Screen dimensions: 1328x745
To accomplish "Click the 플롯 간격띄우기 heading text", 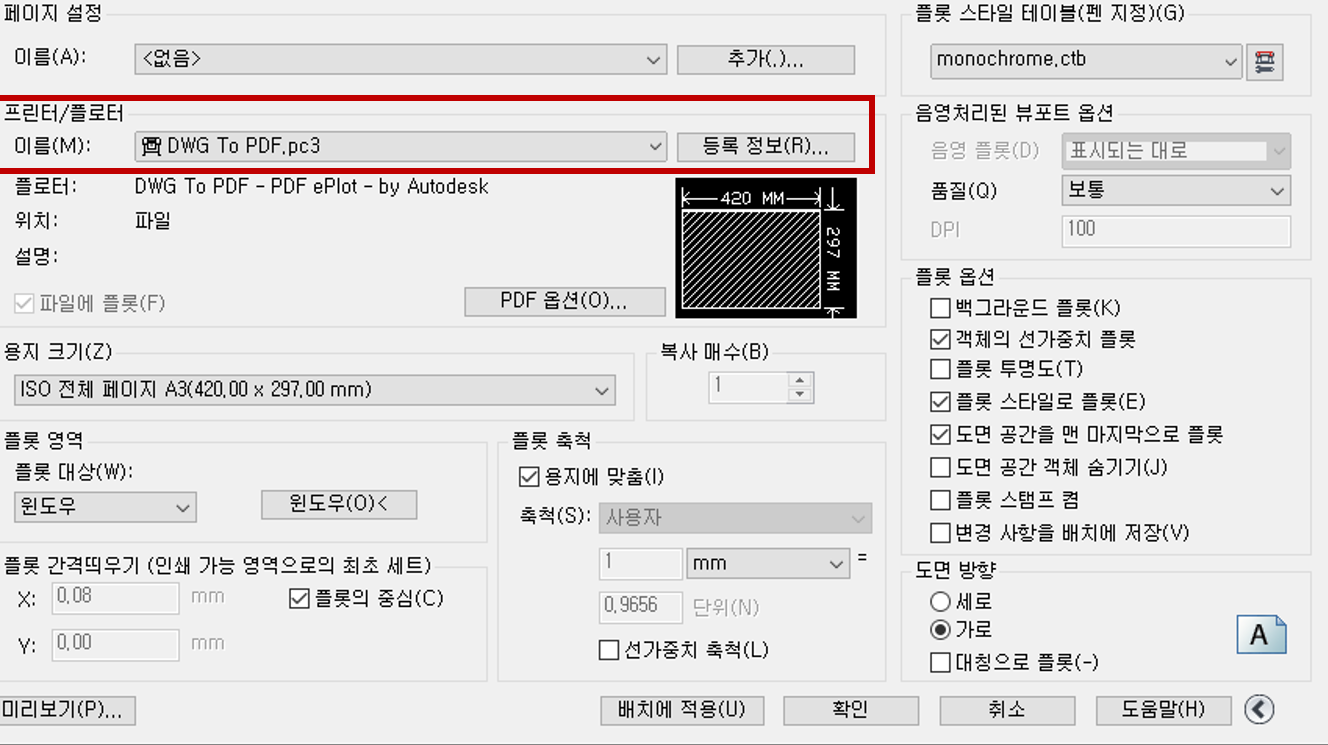I will tap(217, 566).
